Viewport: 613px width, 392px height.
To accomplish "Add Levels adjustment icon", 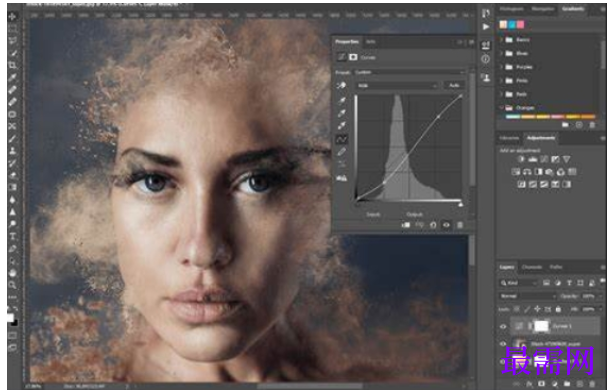I will (x=533, y=159).
